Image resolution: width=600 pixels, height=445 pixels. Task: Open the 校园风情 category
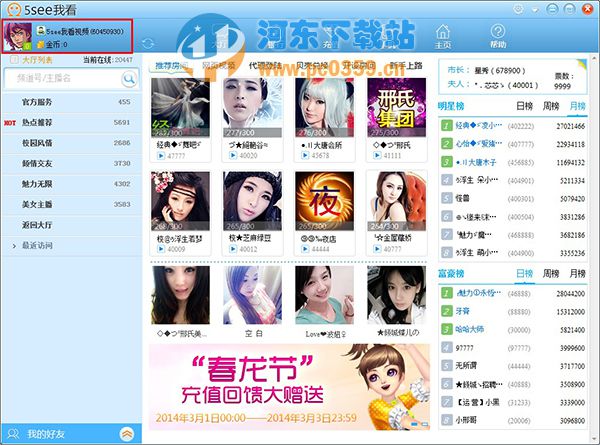tap(72, 143)
